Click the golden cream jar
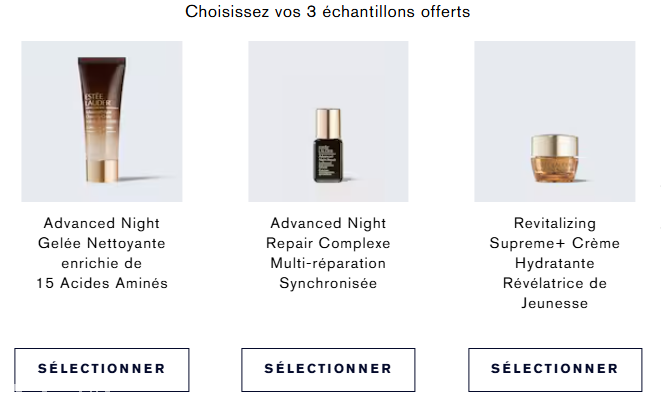This screenshot has height=410, width=661. point(555,162)
